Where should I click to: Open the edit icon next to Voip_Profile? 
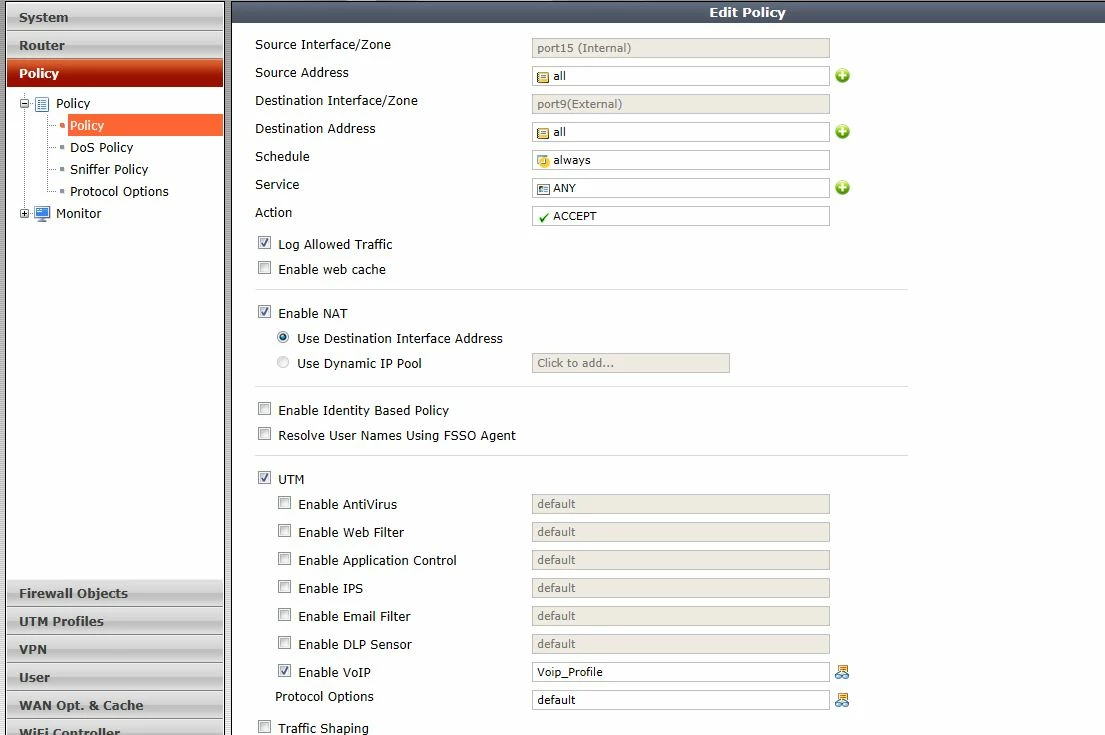[x=841, y=672]
